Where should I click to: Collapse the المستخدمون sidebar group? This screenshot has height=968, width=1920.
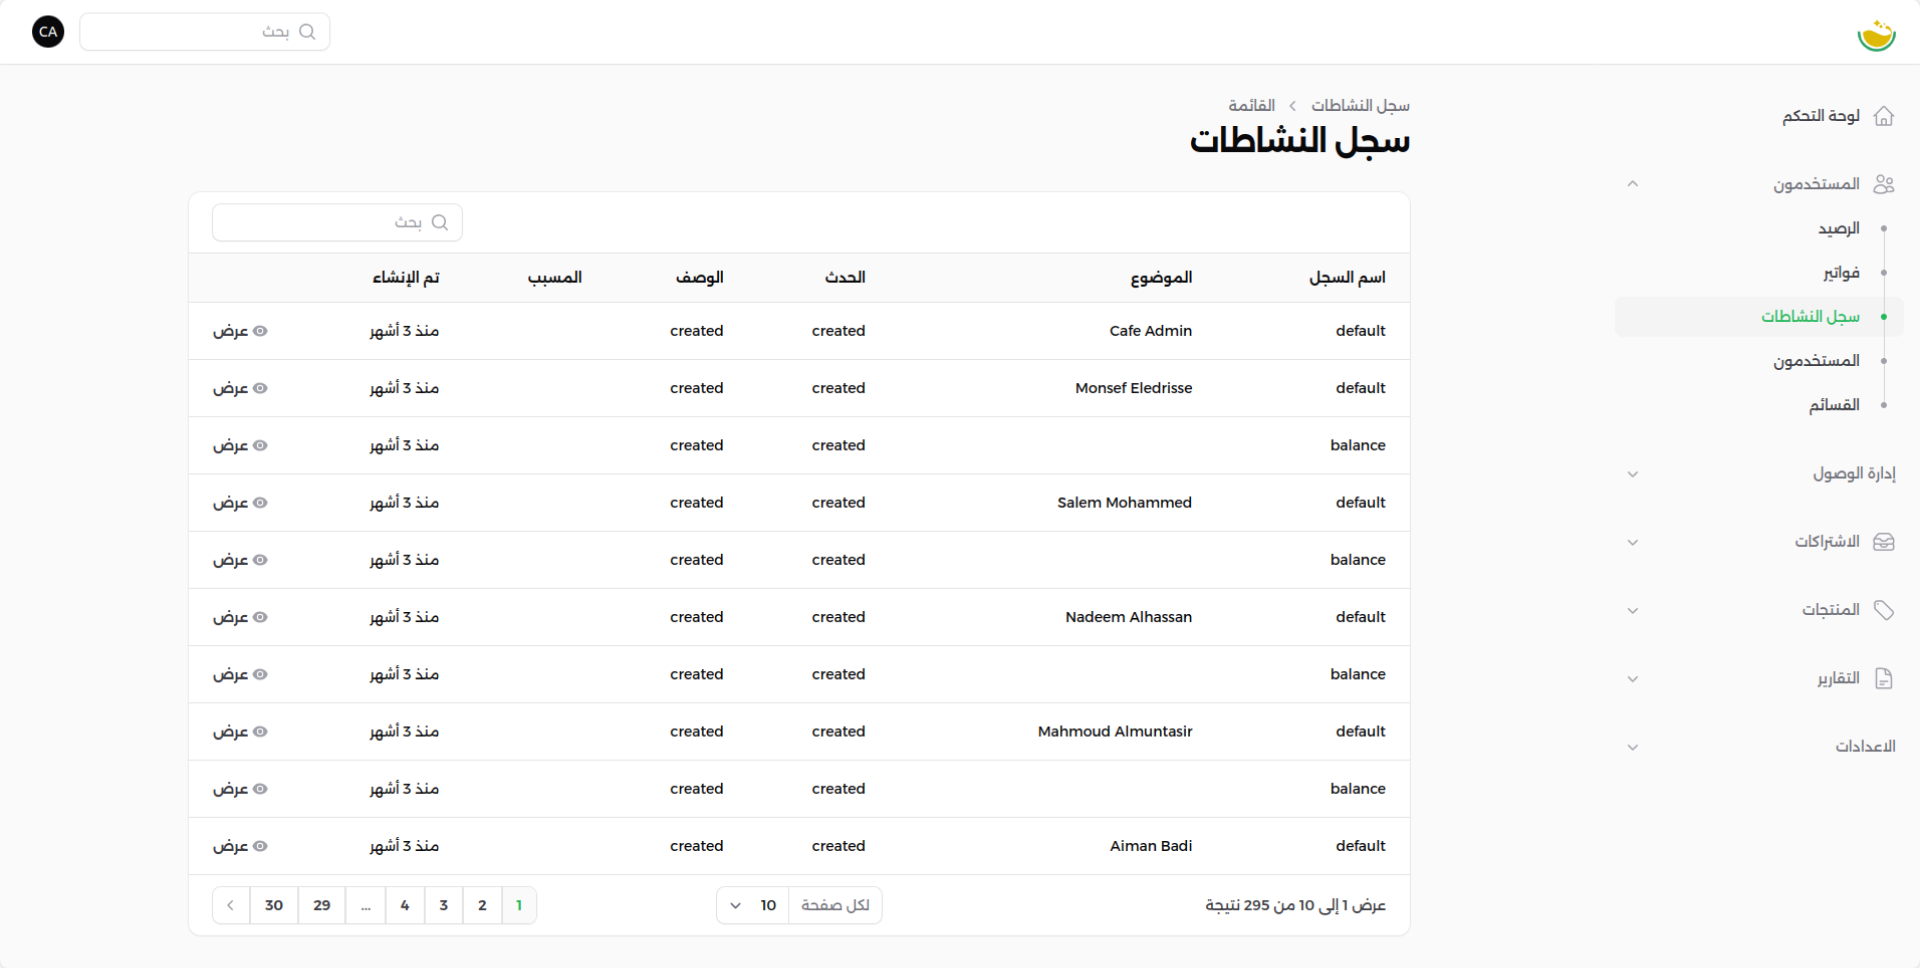pos(1632,184)
